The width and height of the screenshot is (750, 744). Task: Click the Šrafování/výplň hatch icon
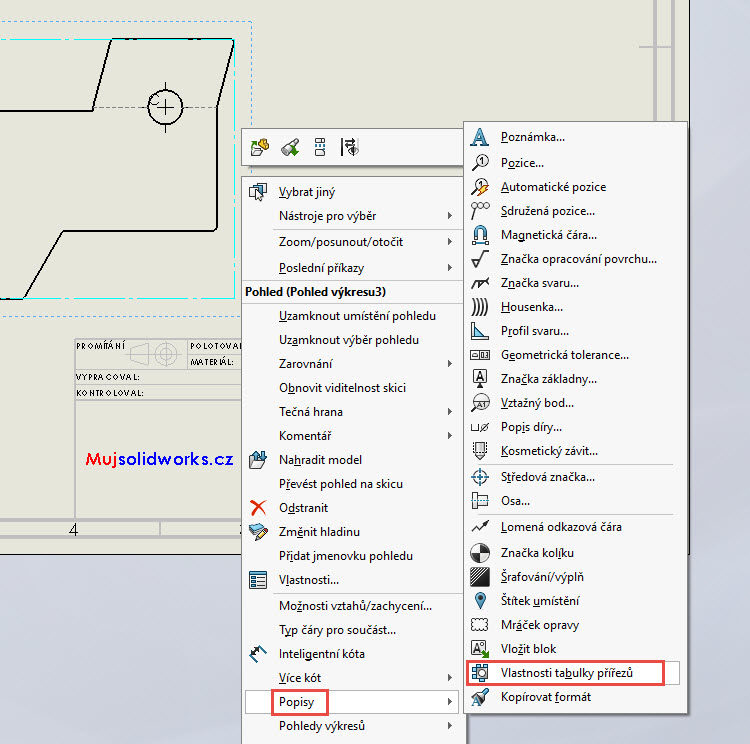(480, 577)
